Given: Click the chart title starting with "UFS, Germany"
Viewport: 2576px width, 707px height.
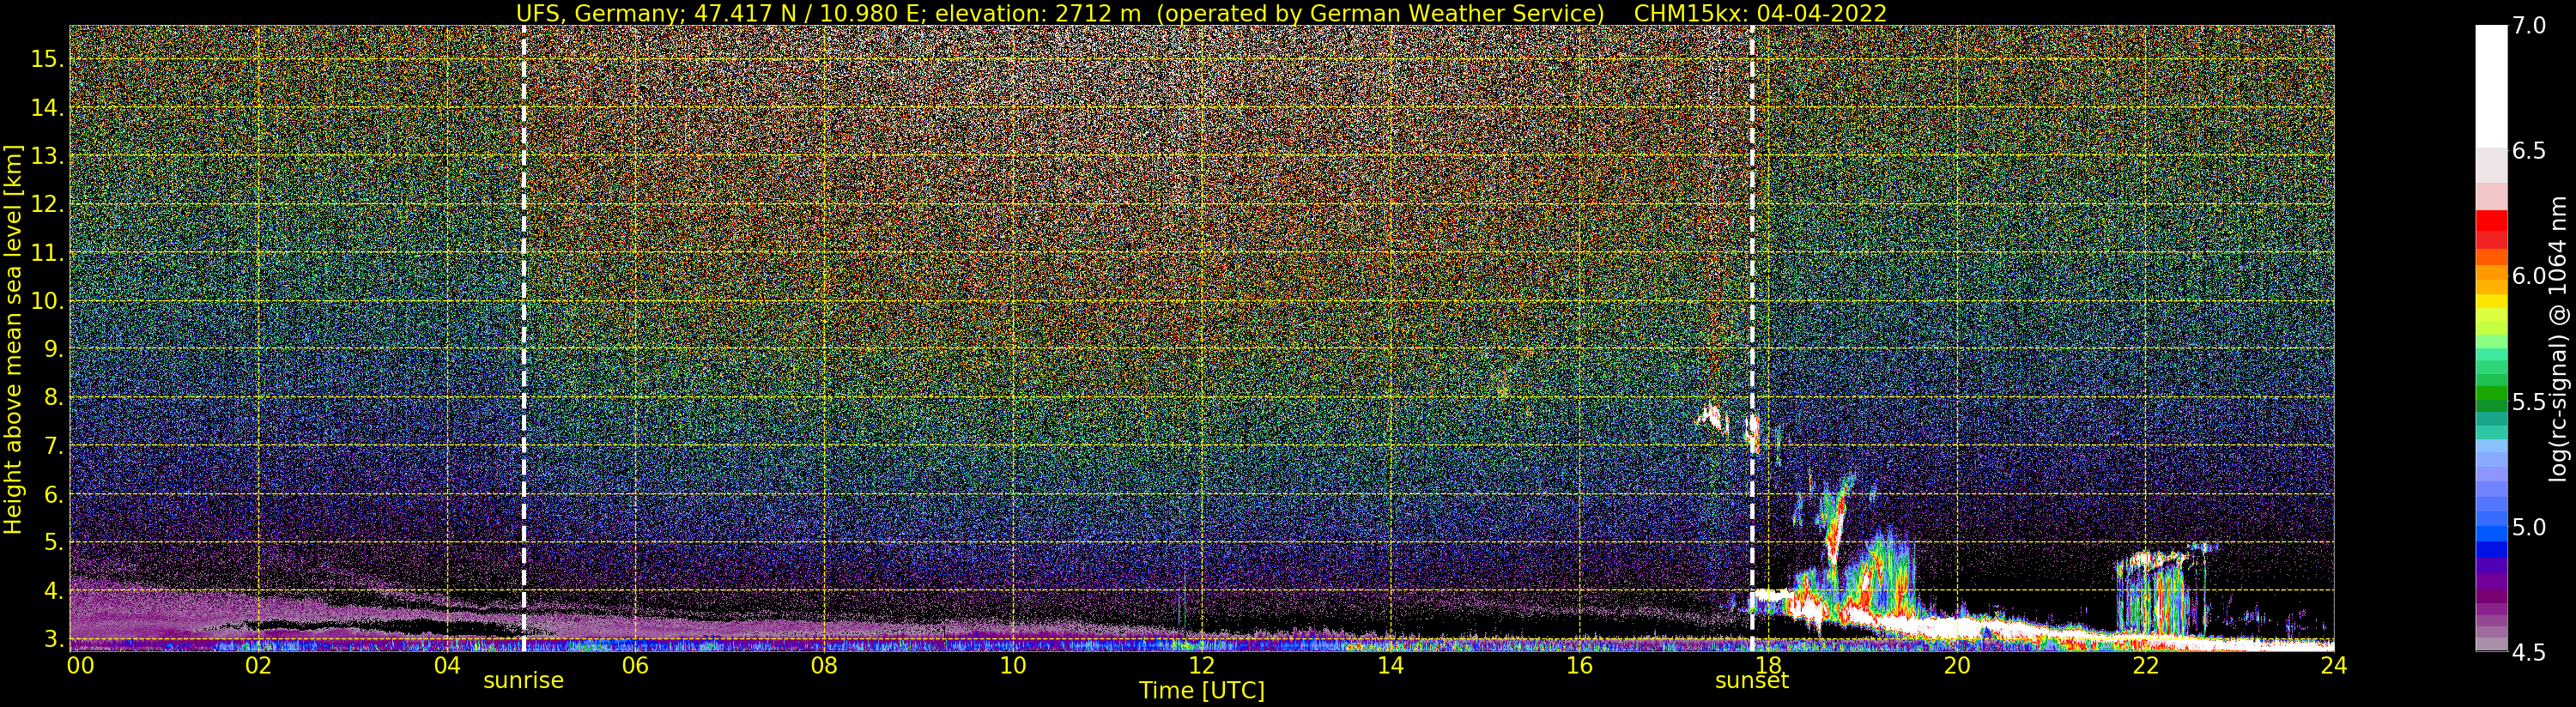Looking at the screenshot, I should [1201, 13].
